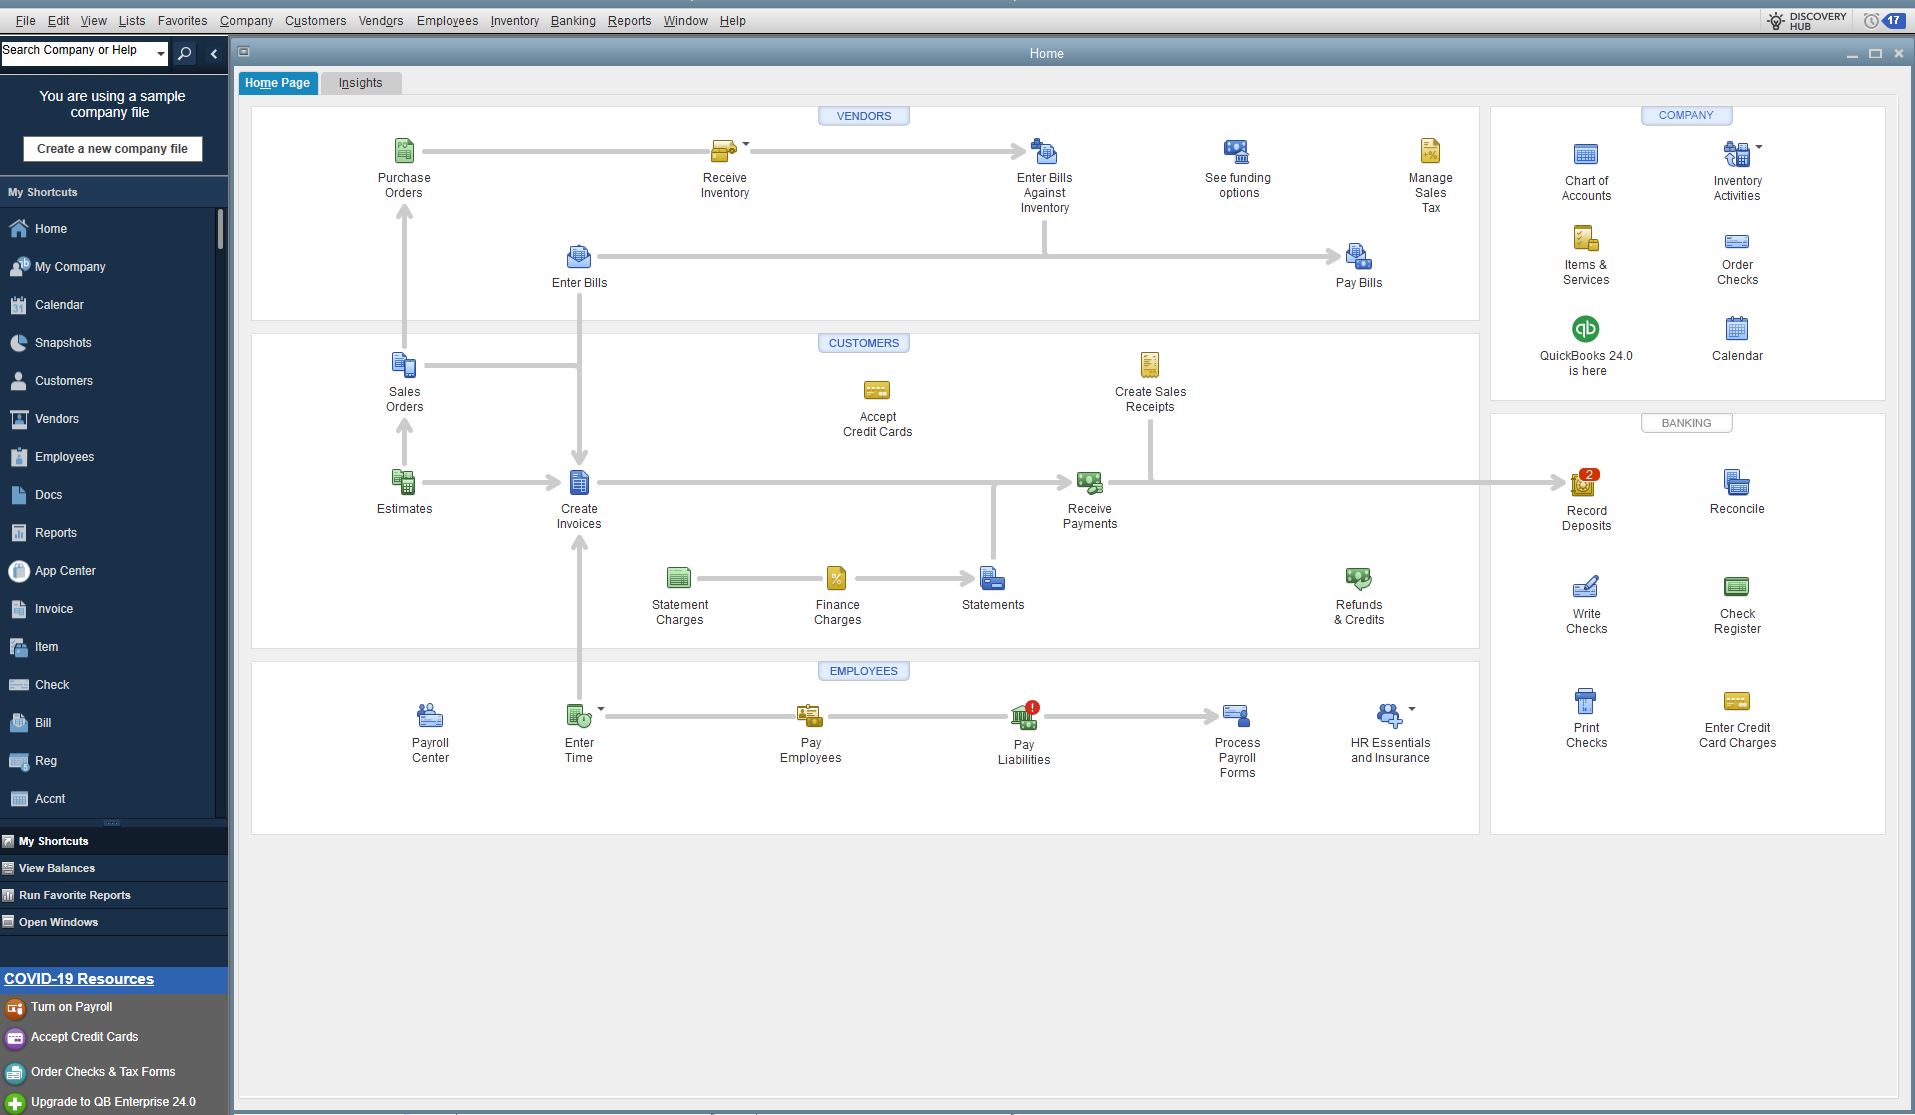Click Inventory Activities icon
1915x1115 pixels.
[1736, 154]
